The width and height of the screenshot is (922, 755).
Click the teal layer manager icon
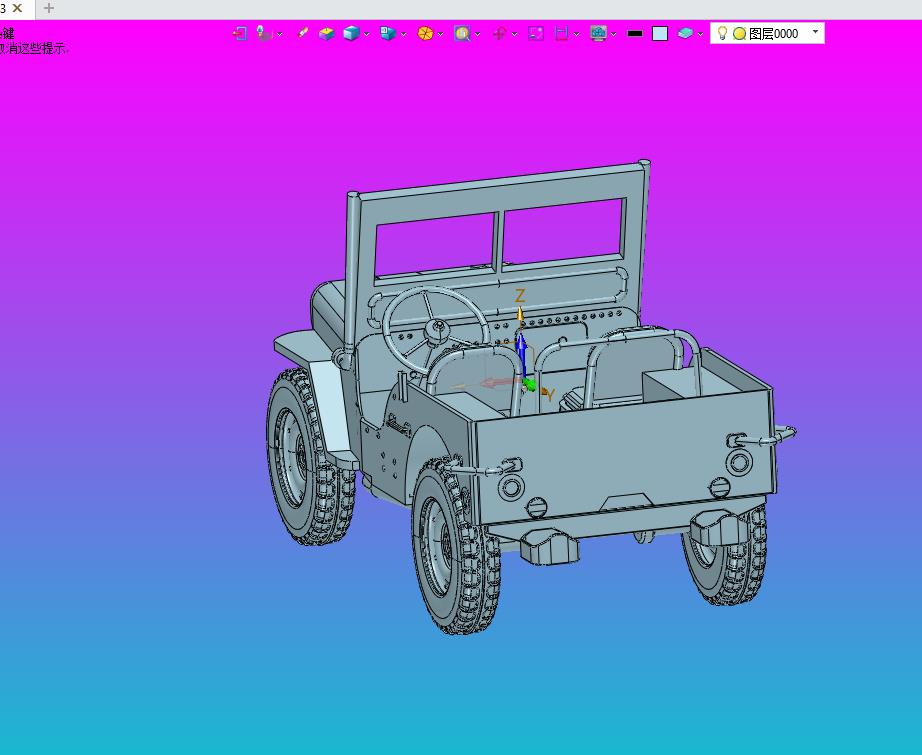685,34
